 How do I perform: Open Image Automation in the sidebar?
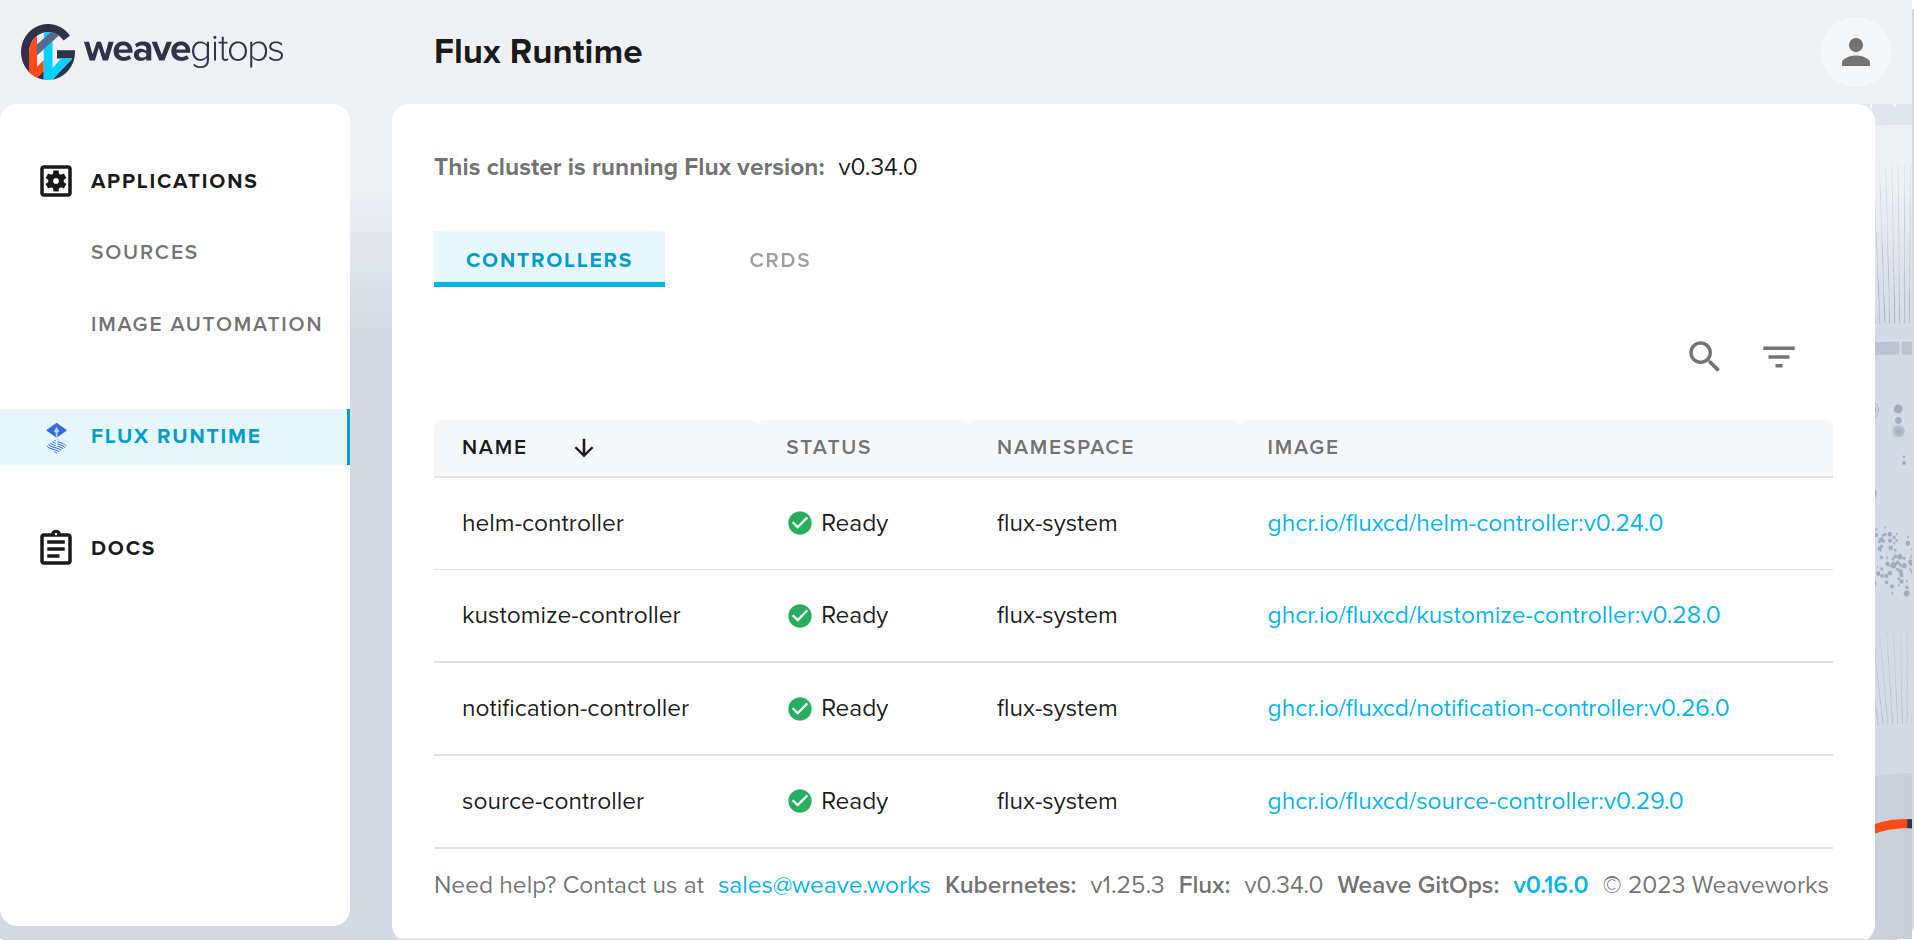(x=206, y=324)
